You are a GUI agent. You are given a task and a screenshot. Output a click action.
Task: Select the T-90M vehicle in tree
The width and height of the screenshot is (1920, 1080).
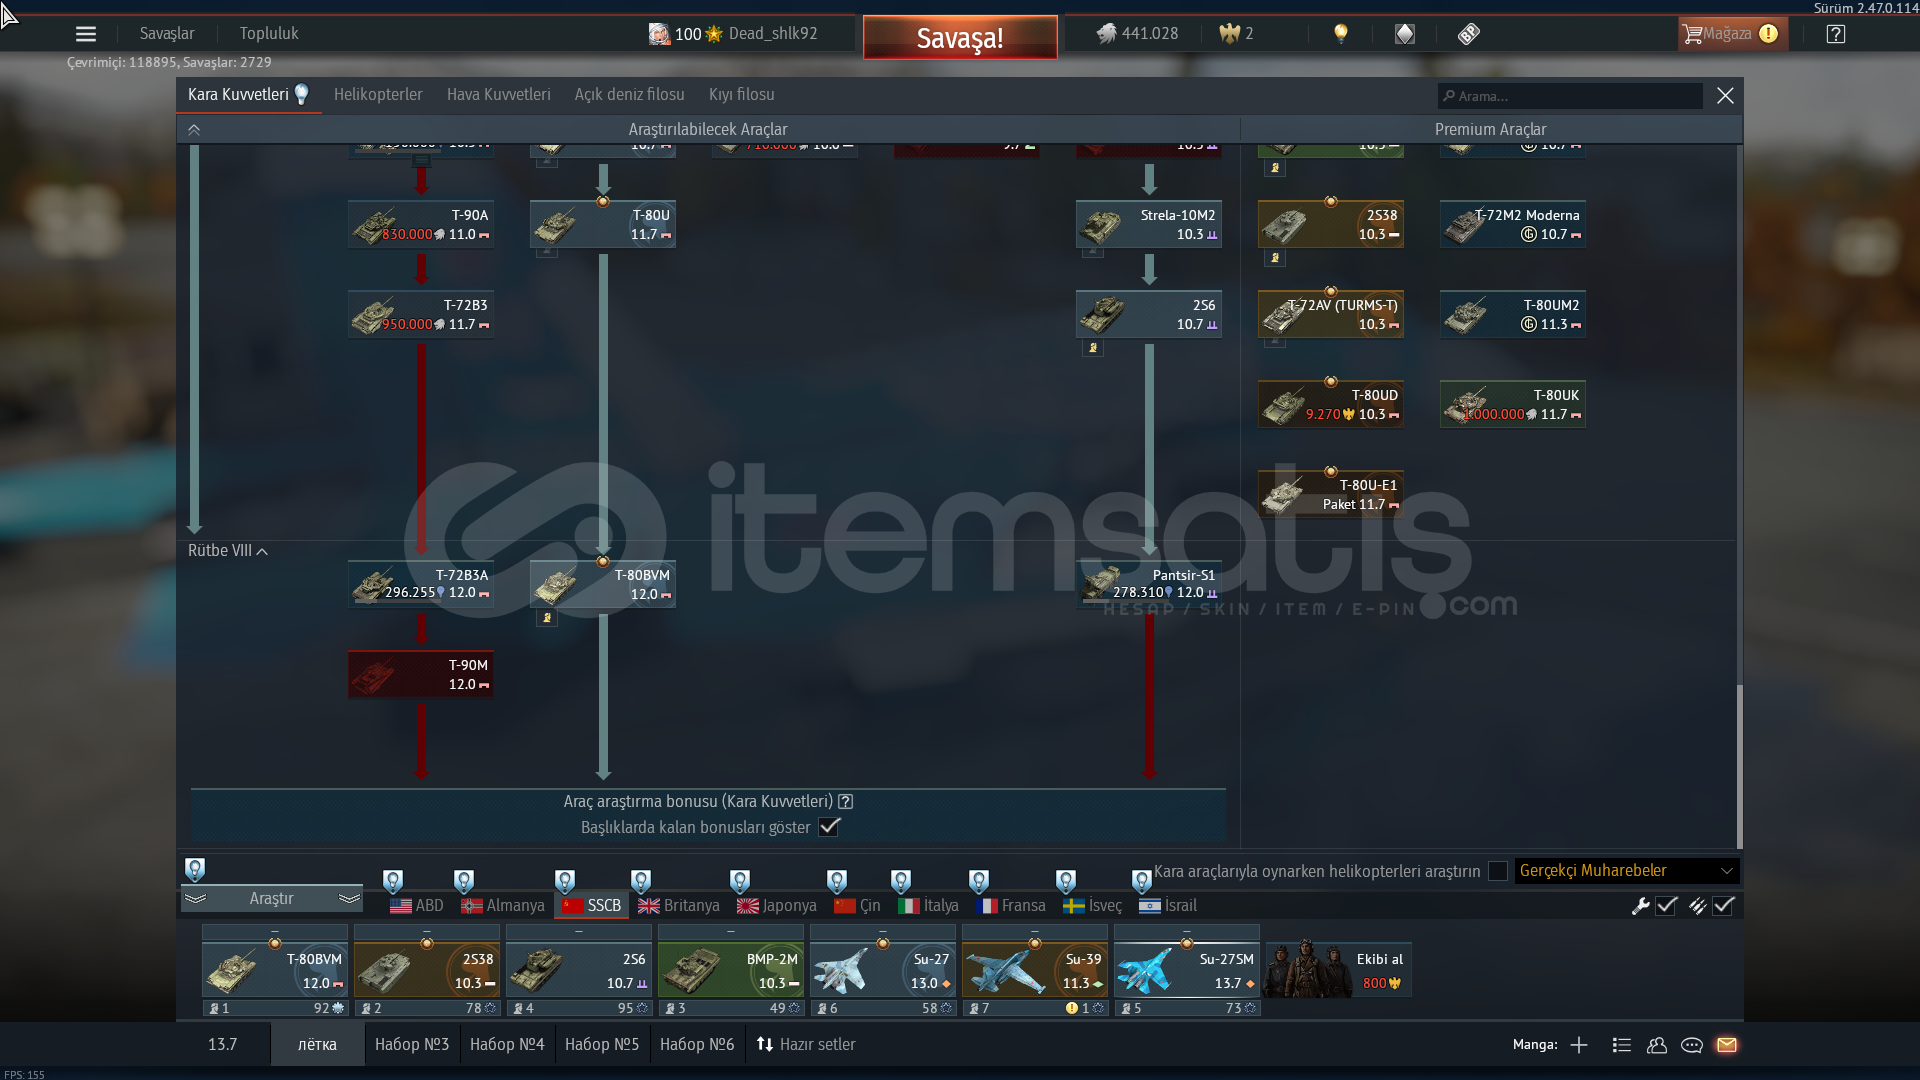pyautogui.click(x=421, y=675)
